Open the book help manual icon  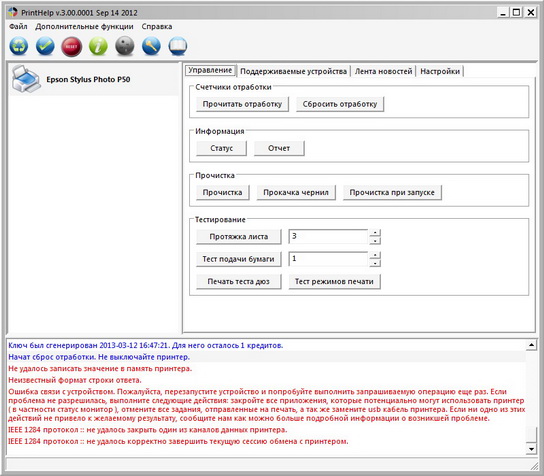178,46
